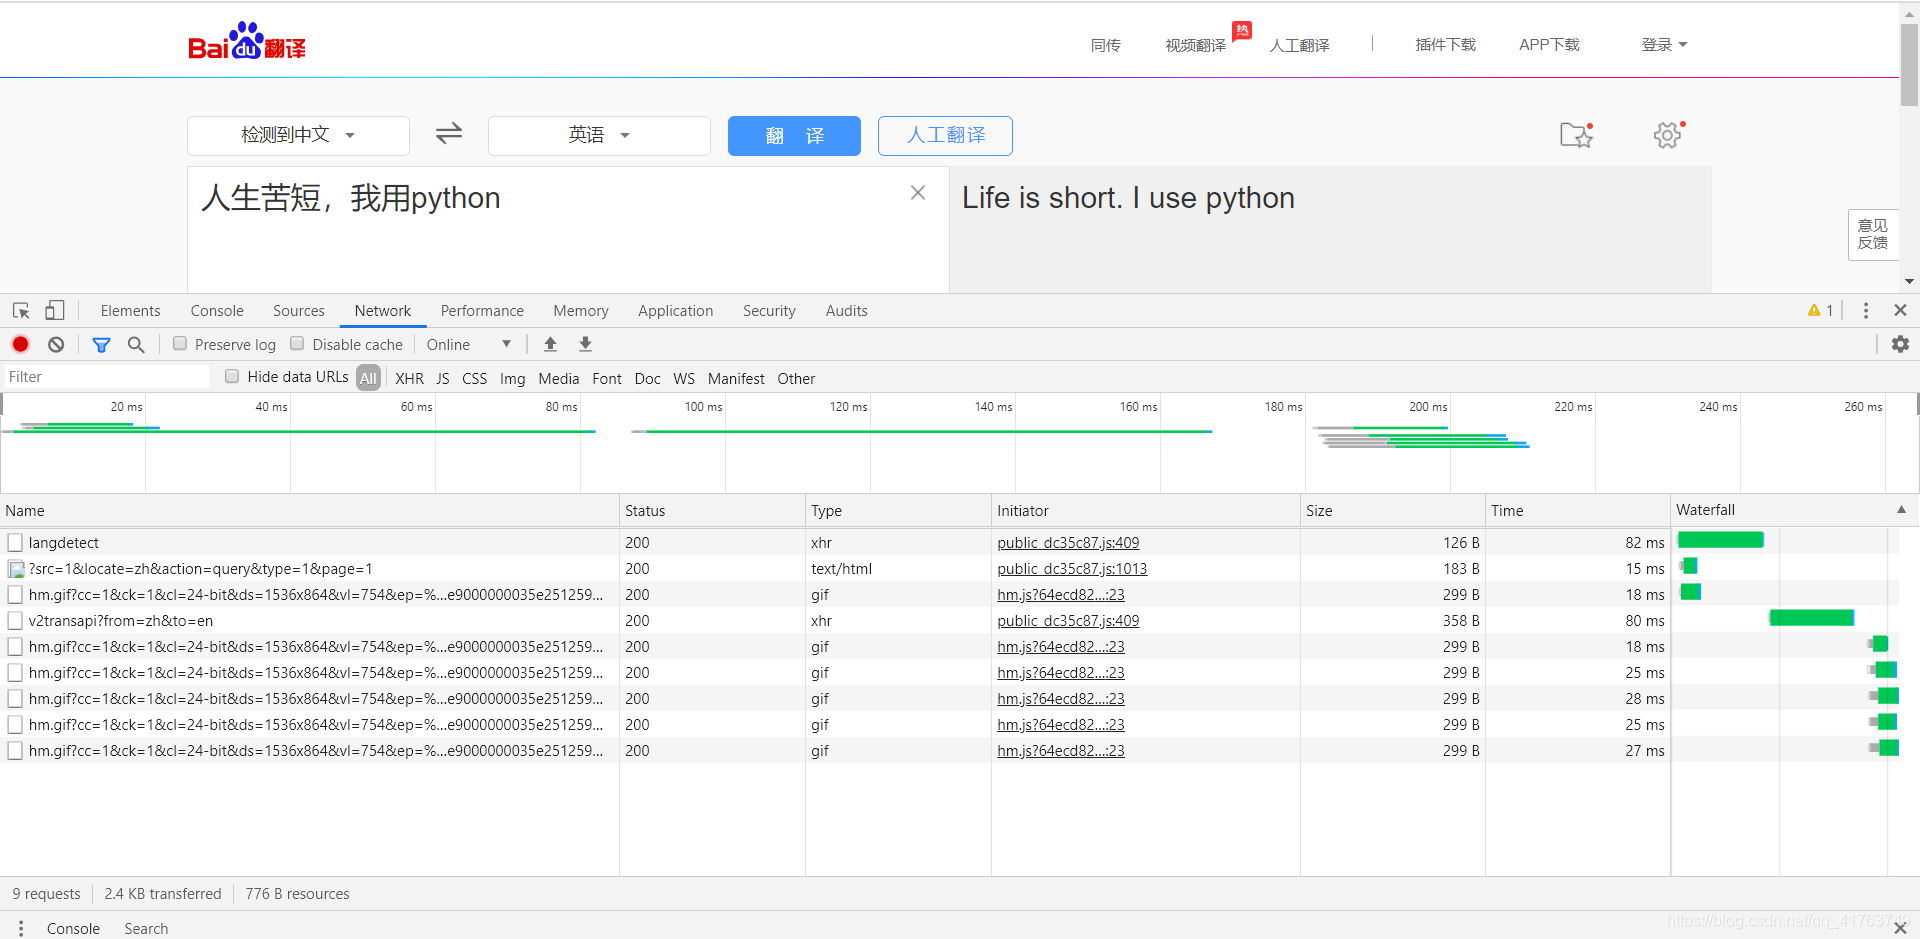1920x939 pixels.
Task: Export HAR with download arrow
Action: point(586,344)
